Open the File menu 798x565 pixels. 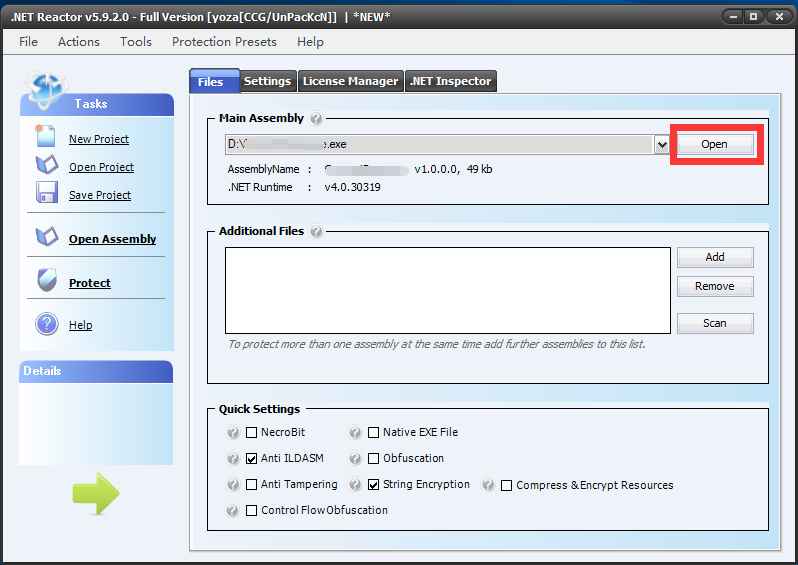click(28, 42)
